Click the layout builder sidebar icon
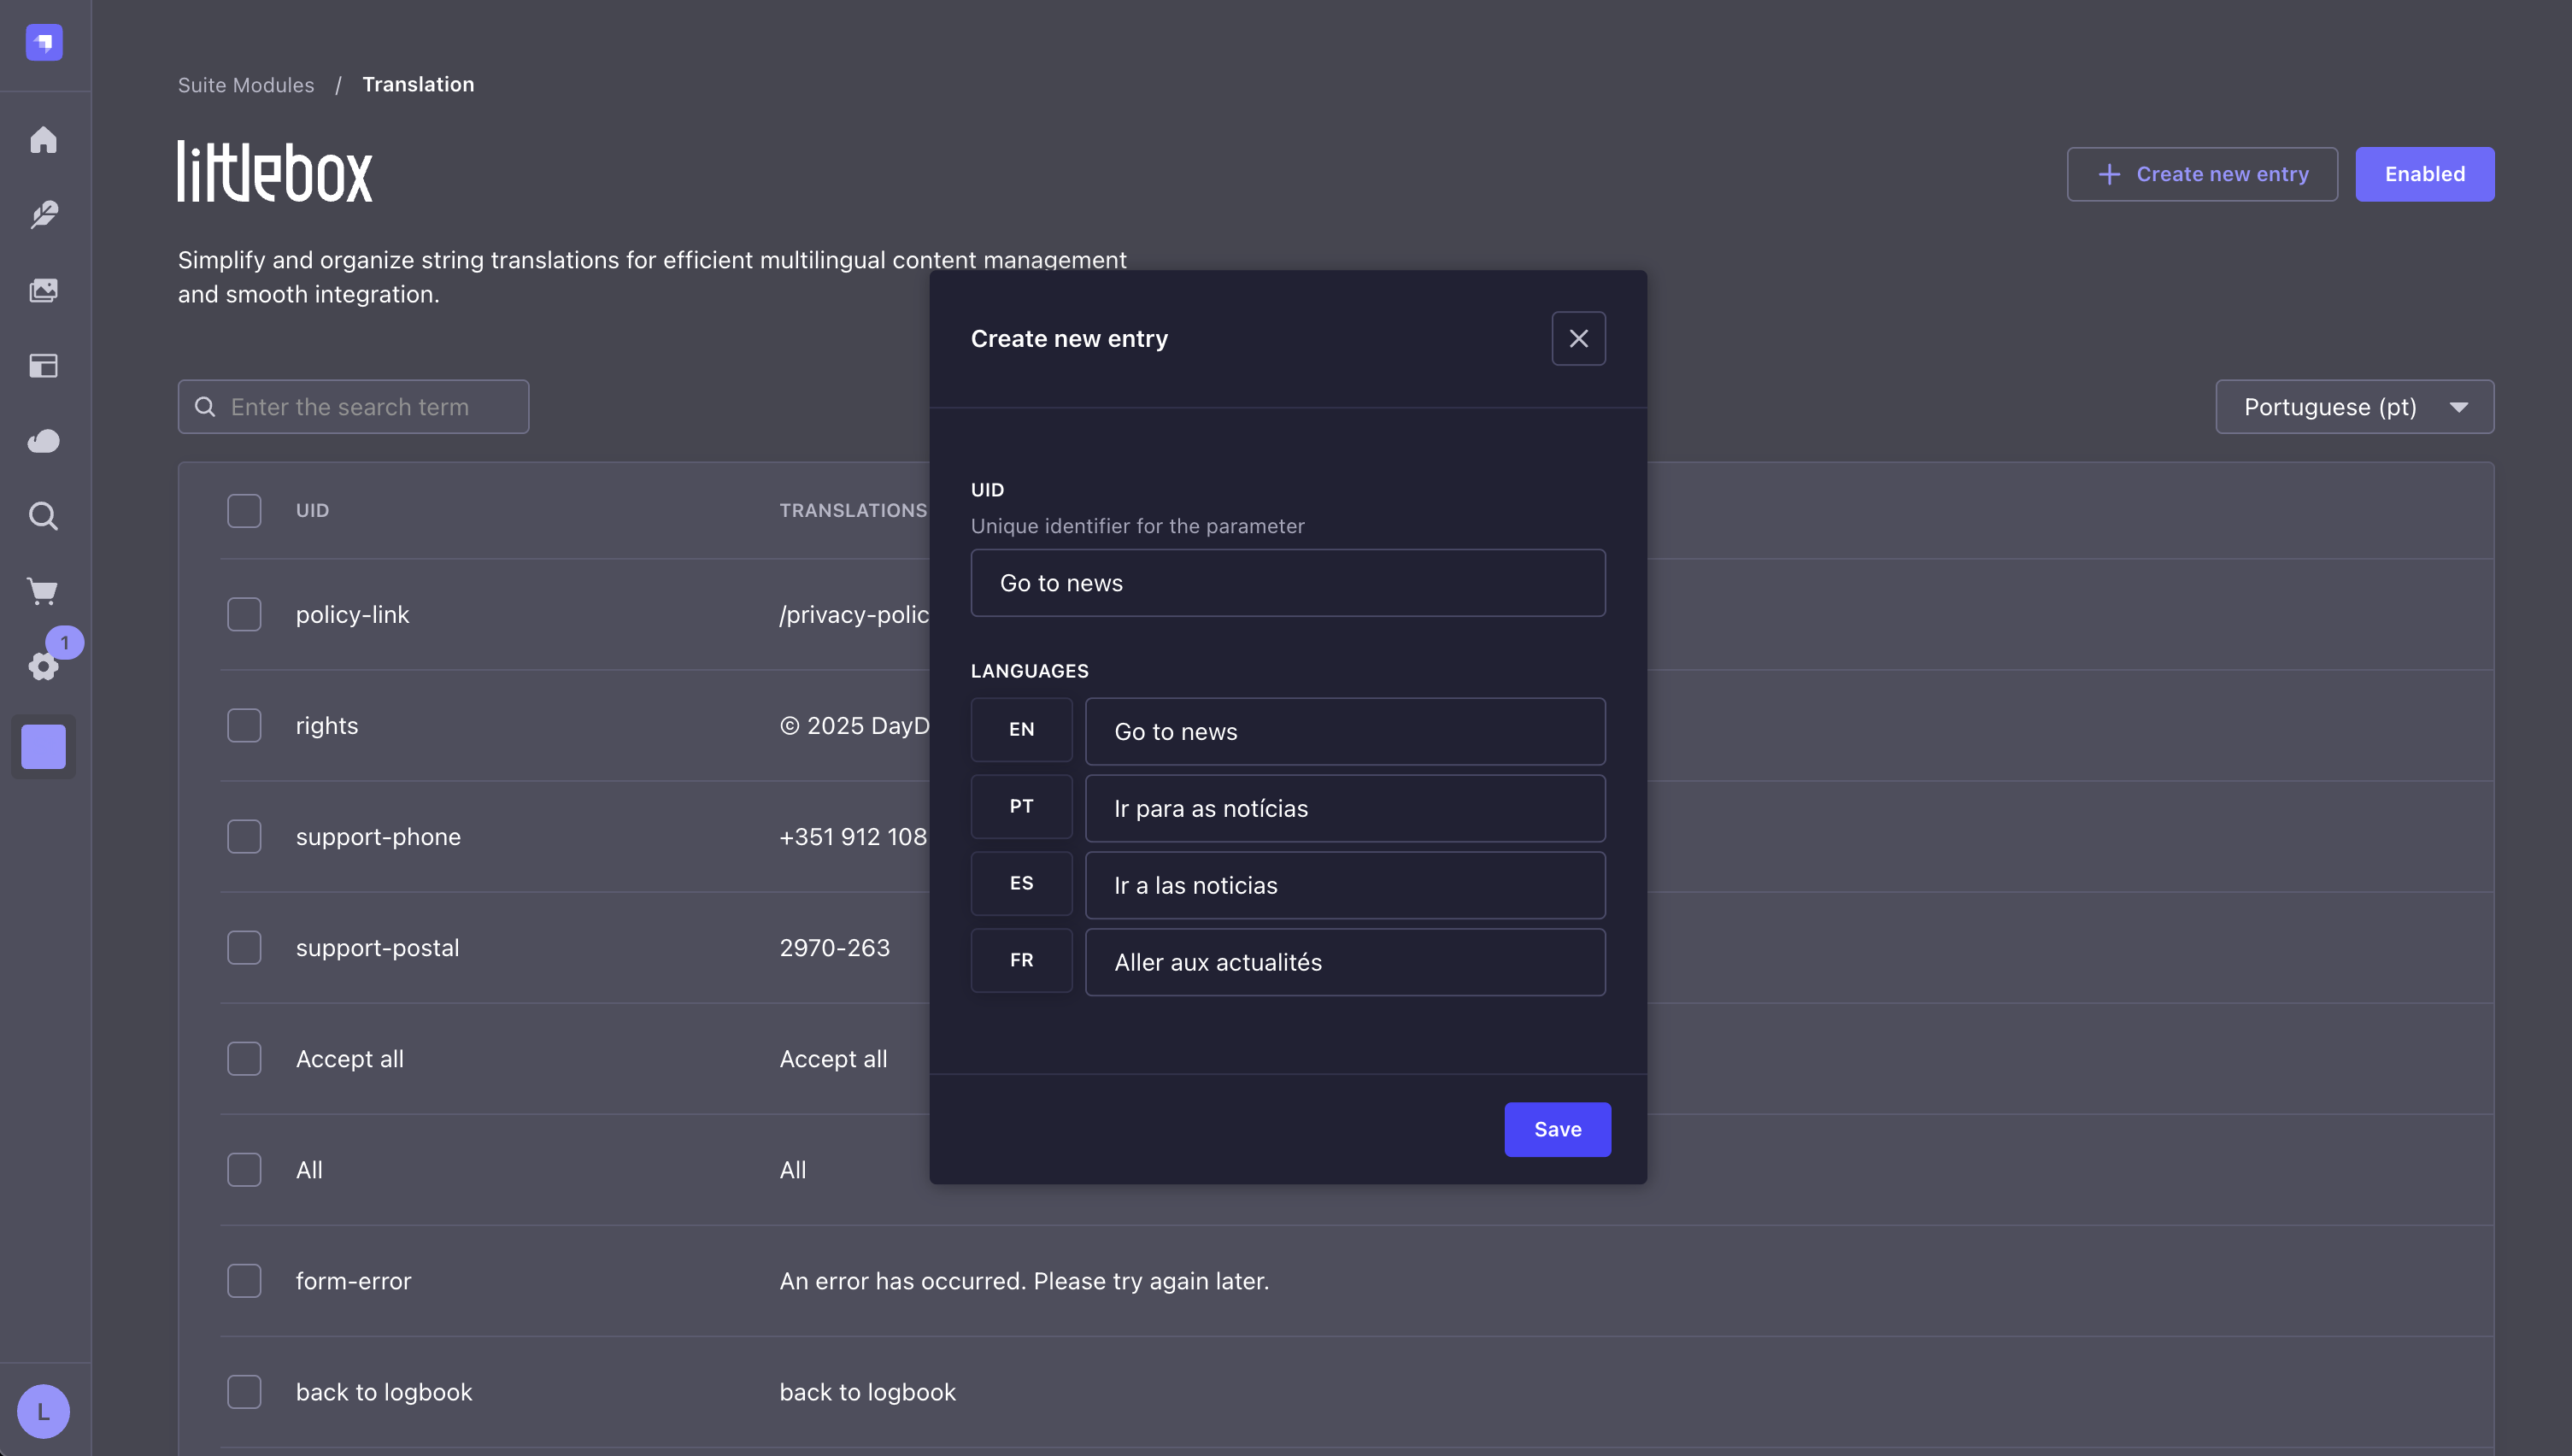Image resolution: width=2572 pixels, height=1456 pixels. pyautogui.click(x=43, y=366)
